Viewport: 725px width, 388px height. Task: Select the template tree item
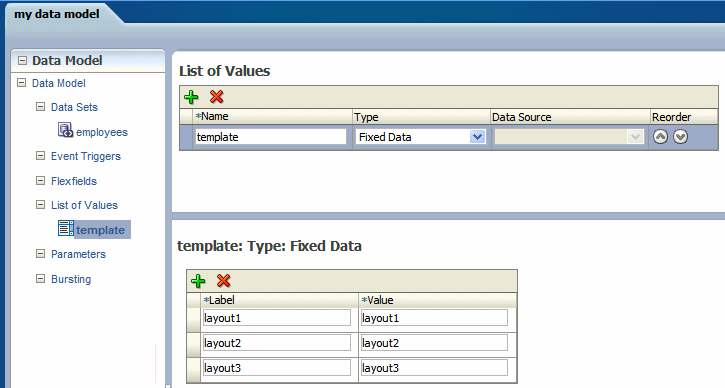point(100,230)
